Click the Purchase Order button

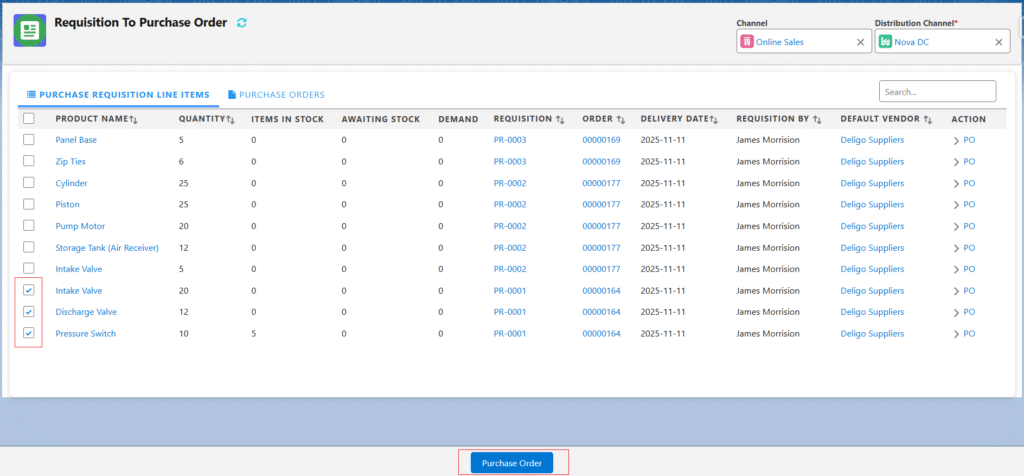[x=511, y=463]
